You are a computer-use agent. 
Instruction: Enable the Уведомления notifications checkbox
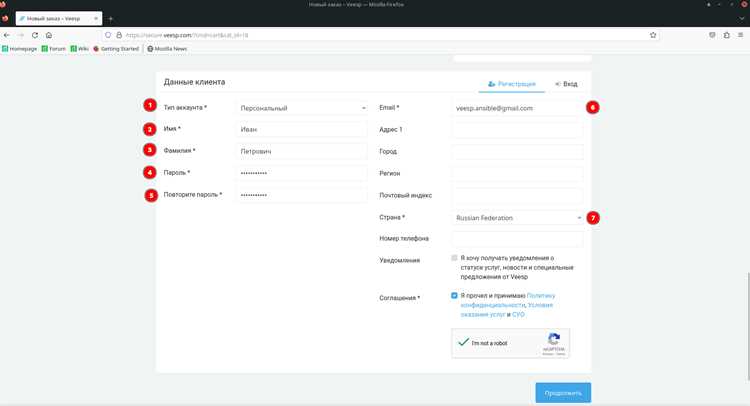pyautogui.click(x=454, y=258)
